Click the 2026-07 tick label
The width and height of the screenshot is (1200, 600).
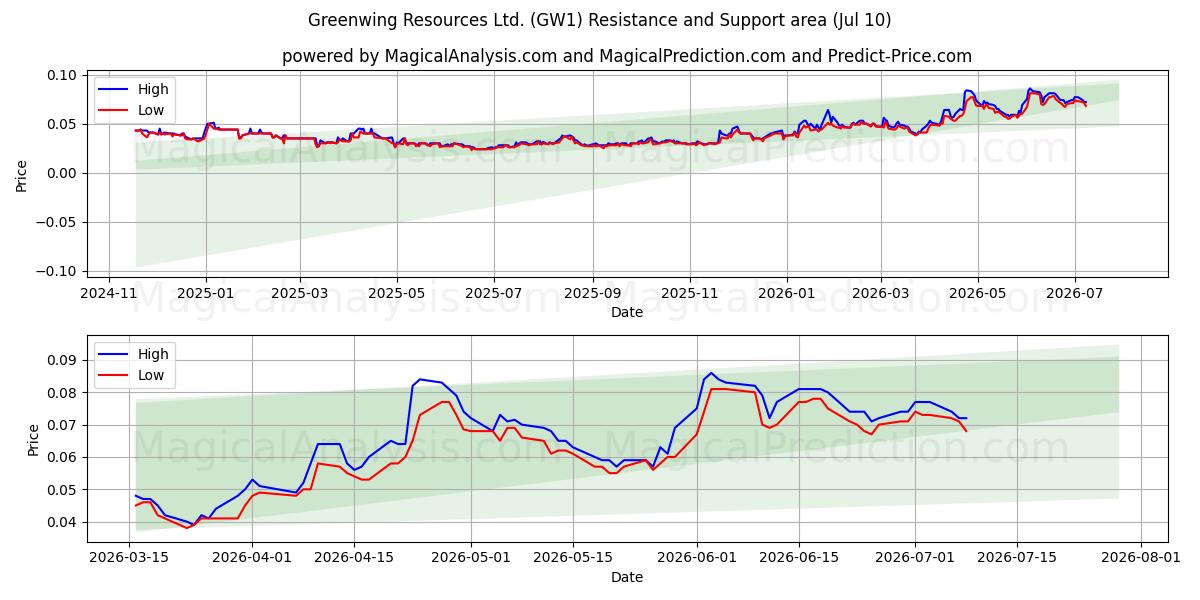(x=1074, y=293)
